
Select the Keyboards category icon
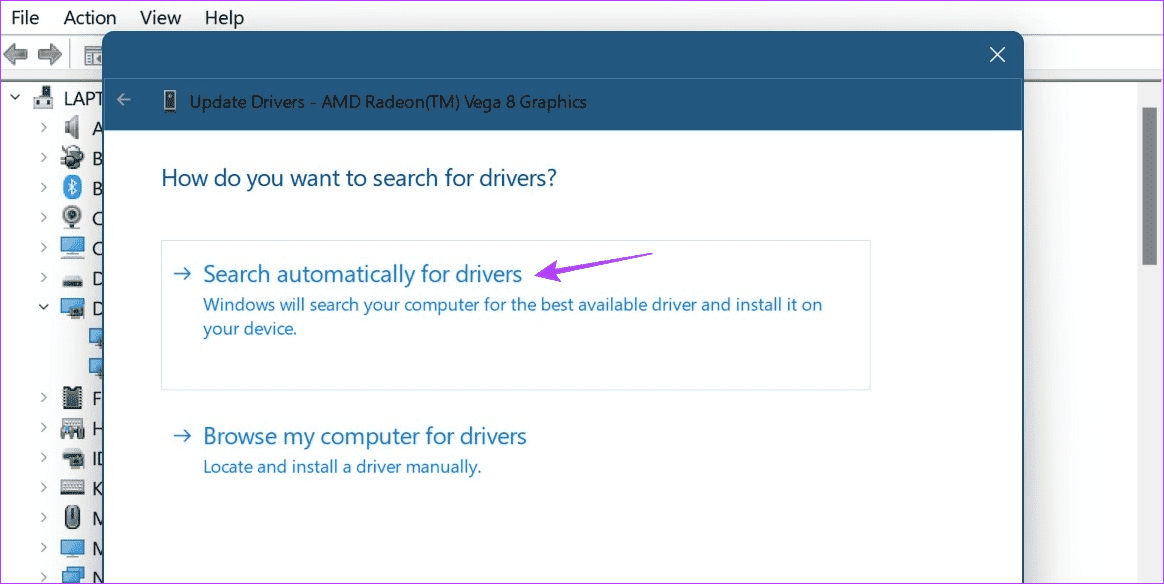tap(72, 488)
